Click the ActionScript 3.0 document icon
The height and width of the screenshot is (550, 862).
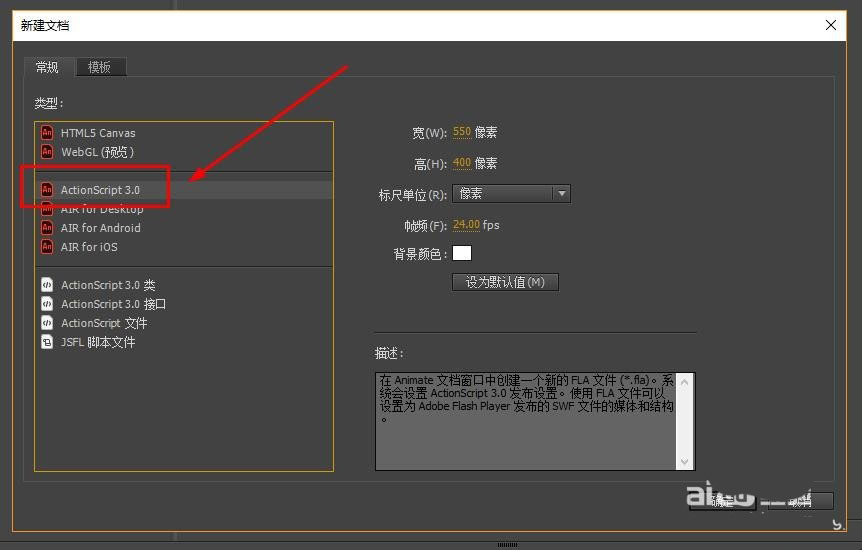tap(47, 189)
